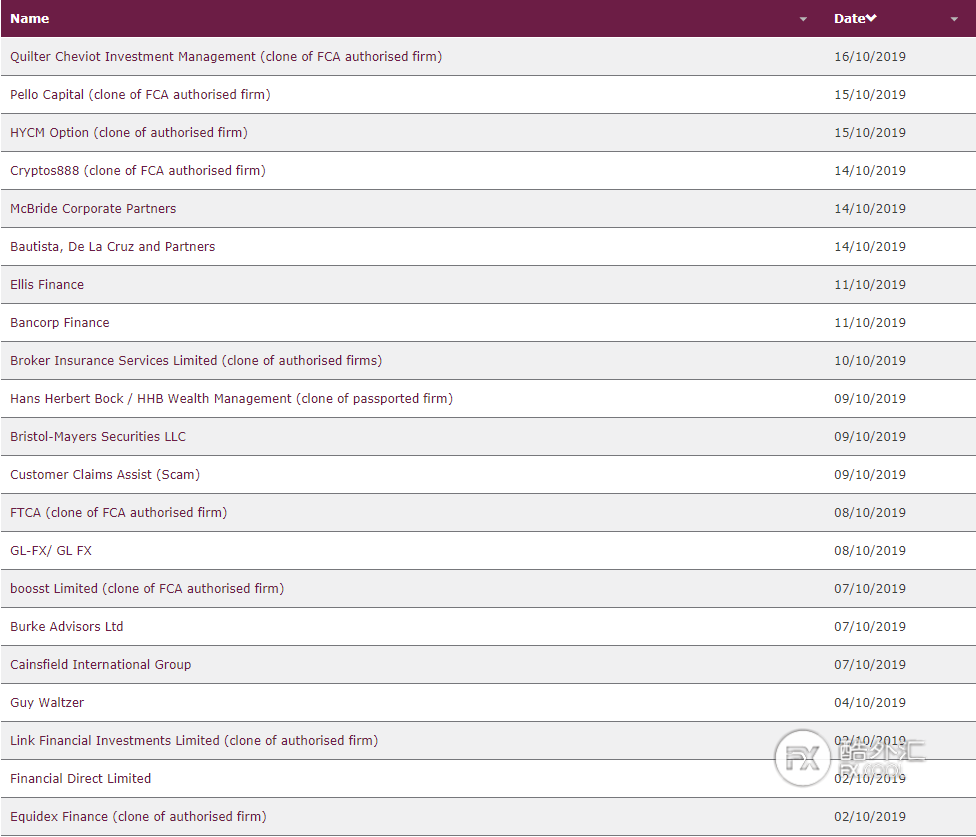The width and height of the screenshot is (976, 837).
Task: Open GL-FX/ GL FX entry
Action: coord(51,551)
